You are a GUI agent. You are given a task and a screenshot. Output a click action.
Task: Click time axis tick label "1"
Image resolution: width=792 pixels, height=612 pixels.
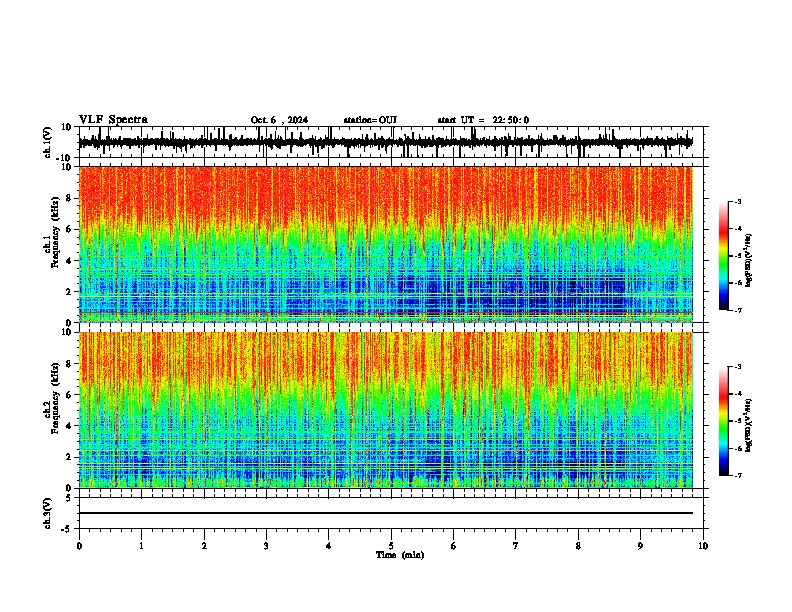click(x=141, y=546)
